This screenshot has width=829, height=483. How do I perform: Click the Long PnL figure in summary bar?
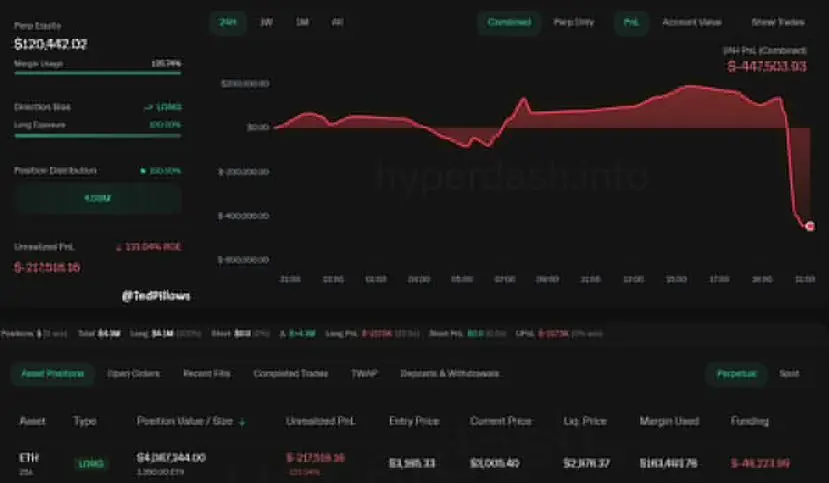click(x=376, y=334)
